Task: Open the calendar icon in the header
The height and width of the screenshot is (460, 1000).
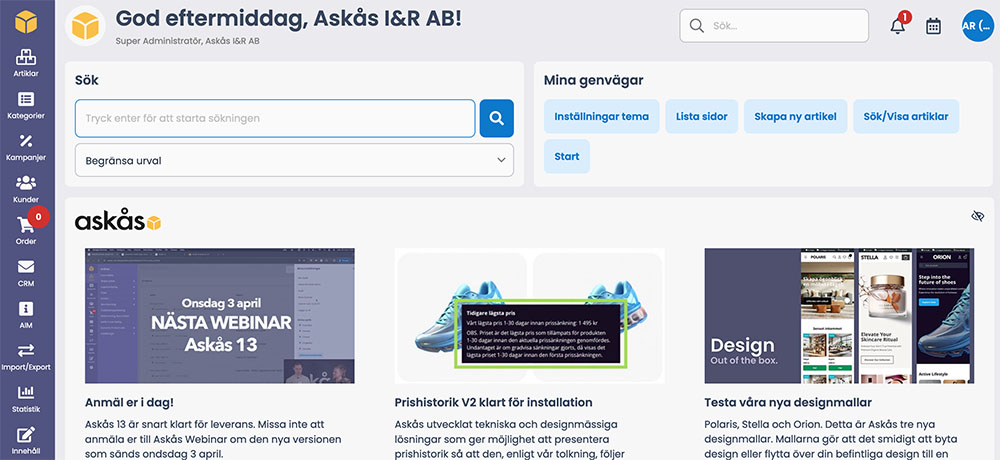Action: coord(934,26)
